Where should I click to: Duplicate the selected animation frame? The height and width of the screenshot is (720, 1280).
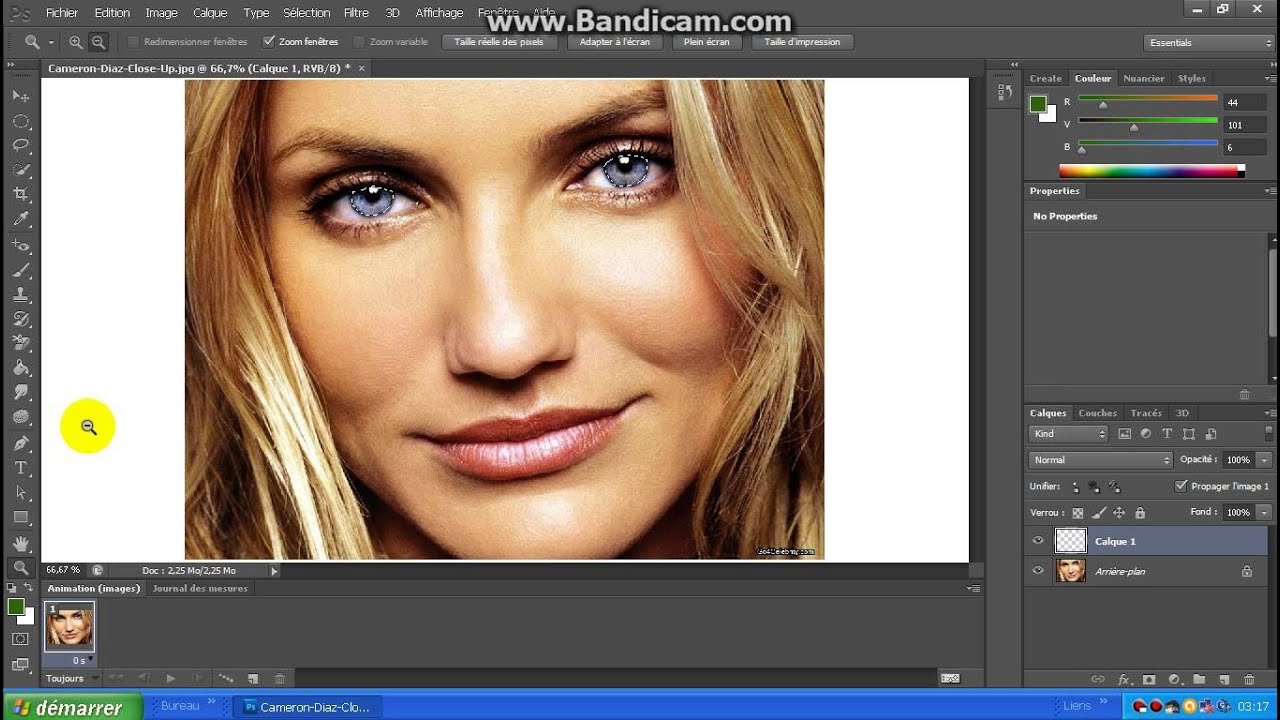(253, 678)
